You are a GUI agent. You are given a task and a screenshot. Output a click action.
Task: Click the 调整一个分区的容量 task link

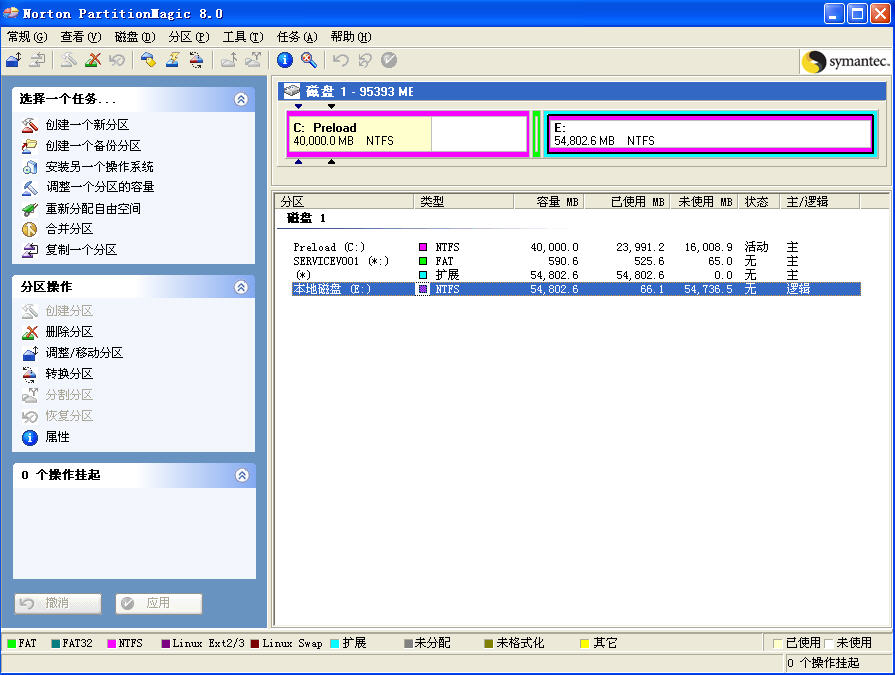tap(100, 187)
